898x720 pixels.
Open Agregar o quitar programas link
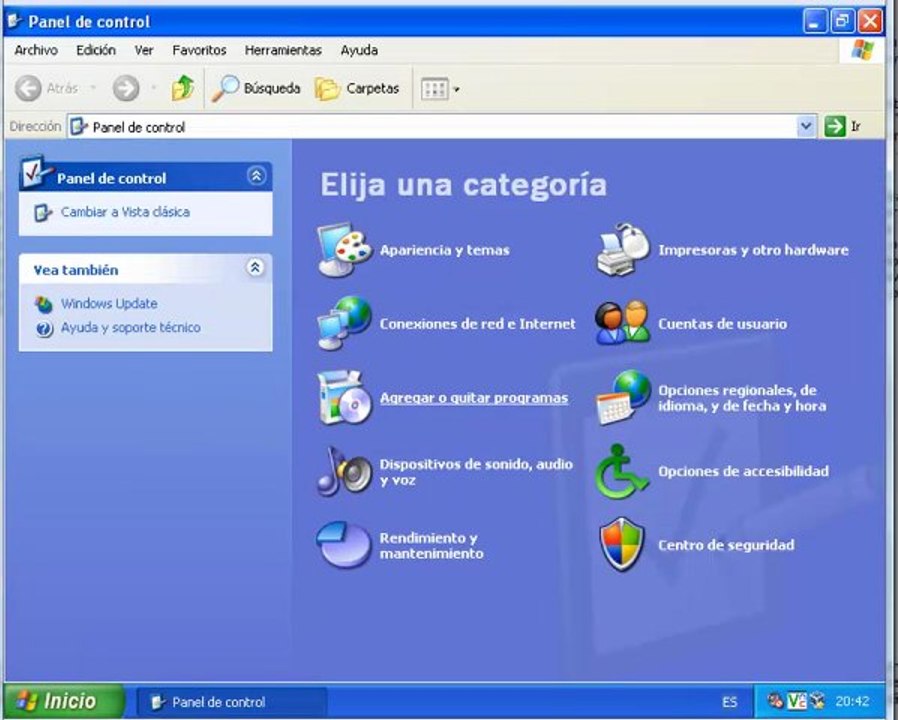point(474,398)
